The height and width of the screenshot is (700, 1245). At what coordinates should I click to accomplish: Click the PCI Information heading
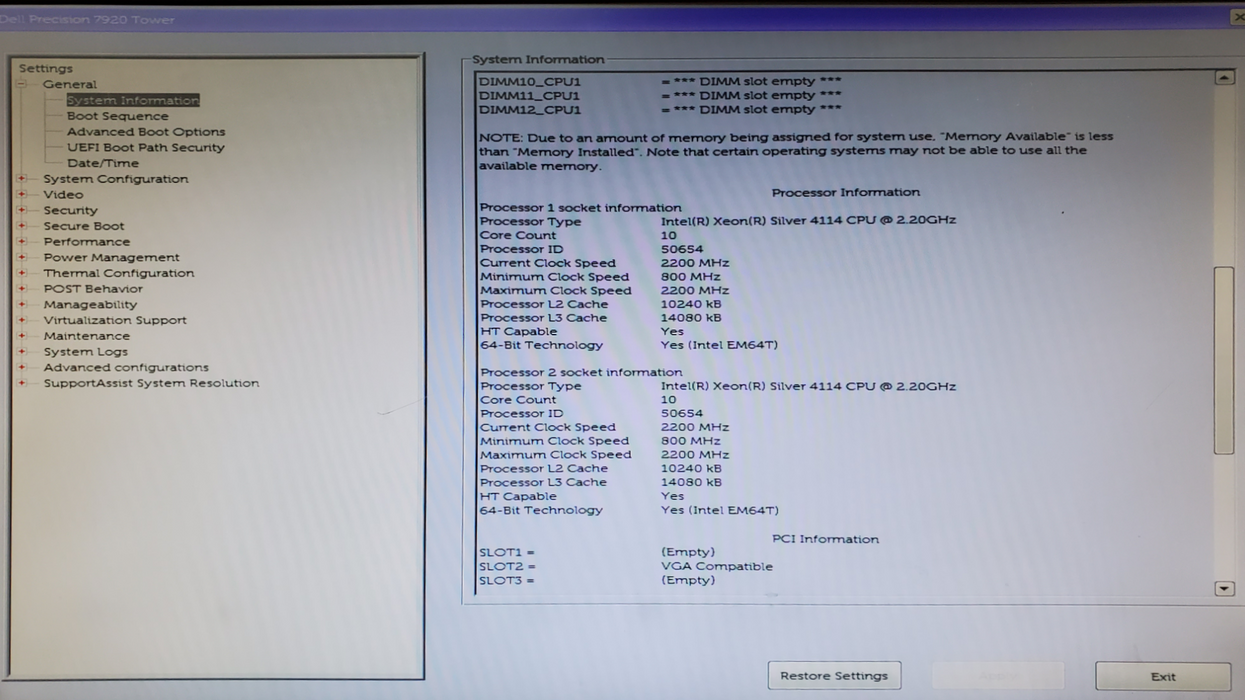pyautogui.click(x=825, y=539)
